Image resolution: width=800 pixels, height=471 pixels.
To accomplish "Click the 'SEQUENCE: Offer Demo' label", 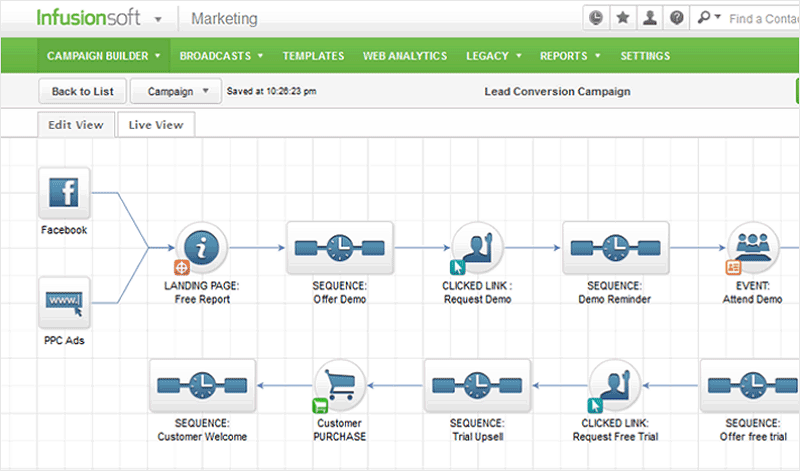I will coord(340,292).
